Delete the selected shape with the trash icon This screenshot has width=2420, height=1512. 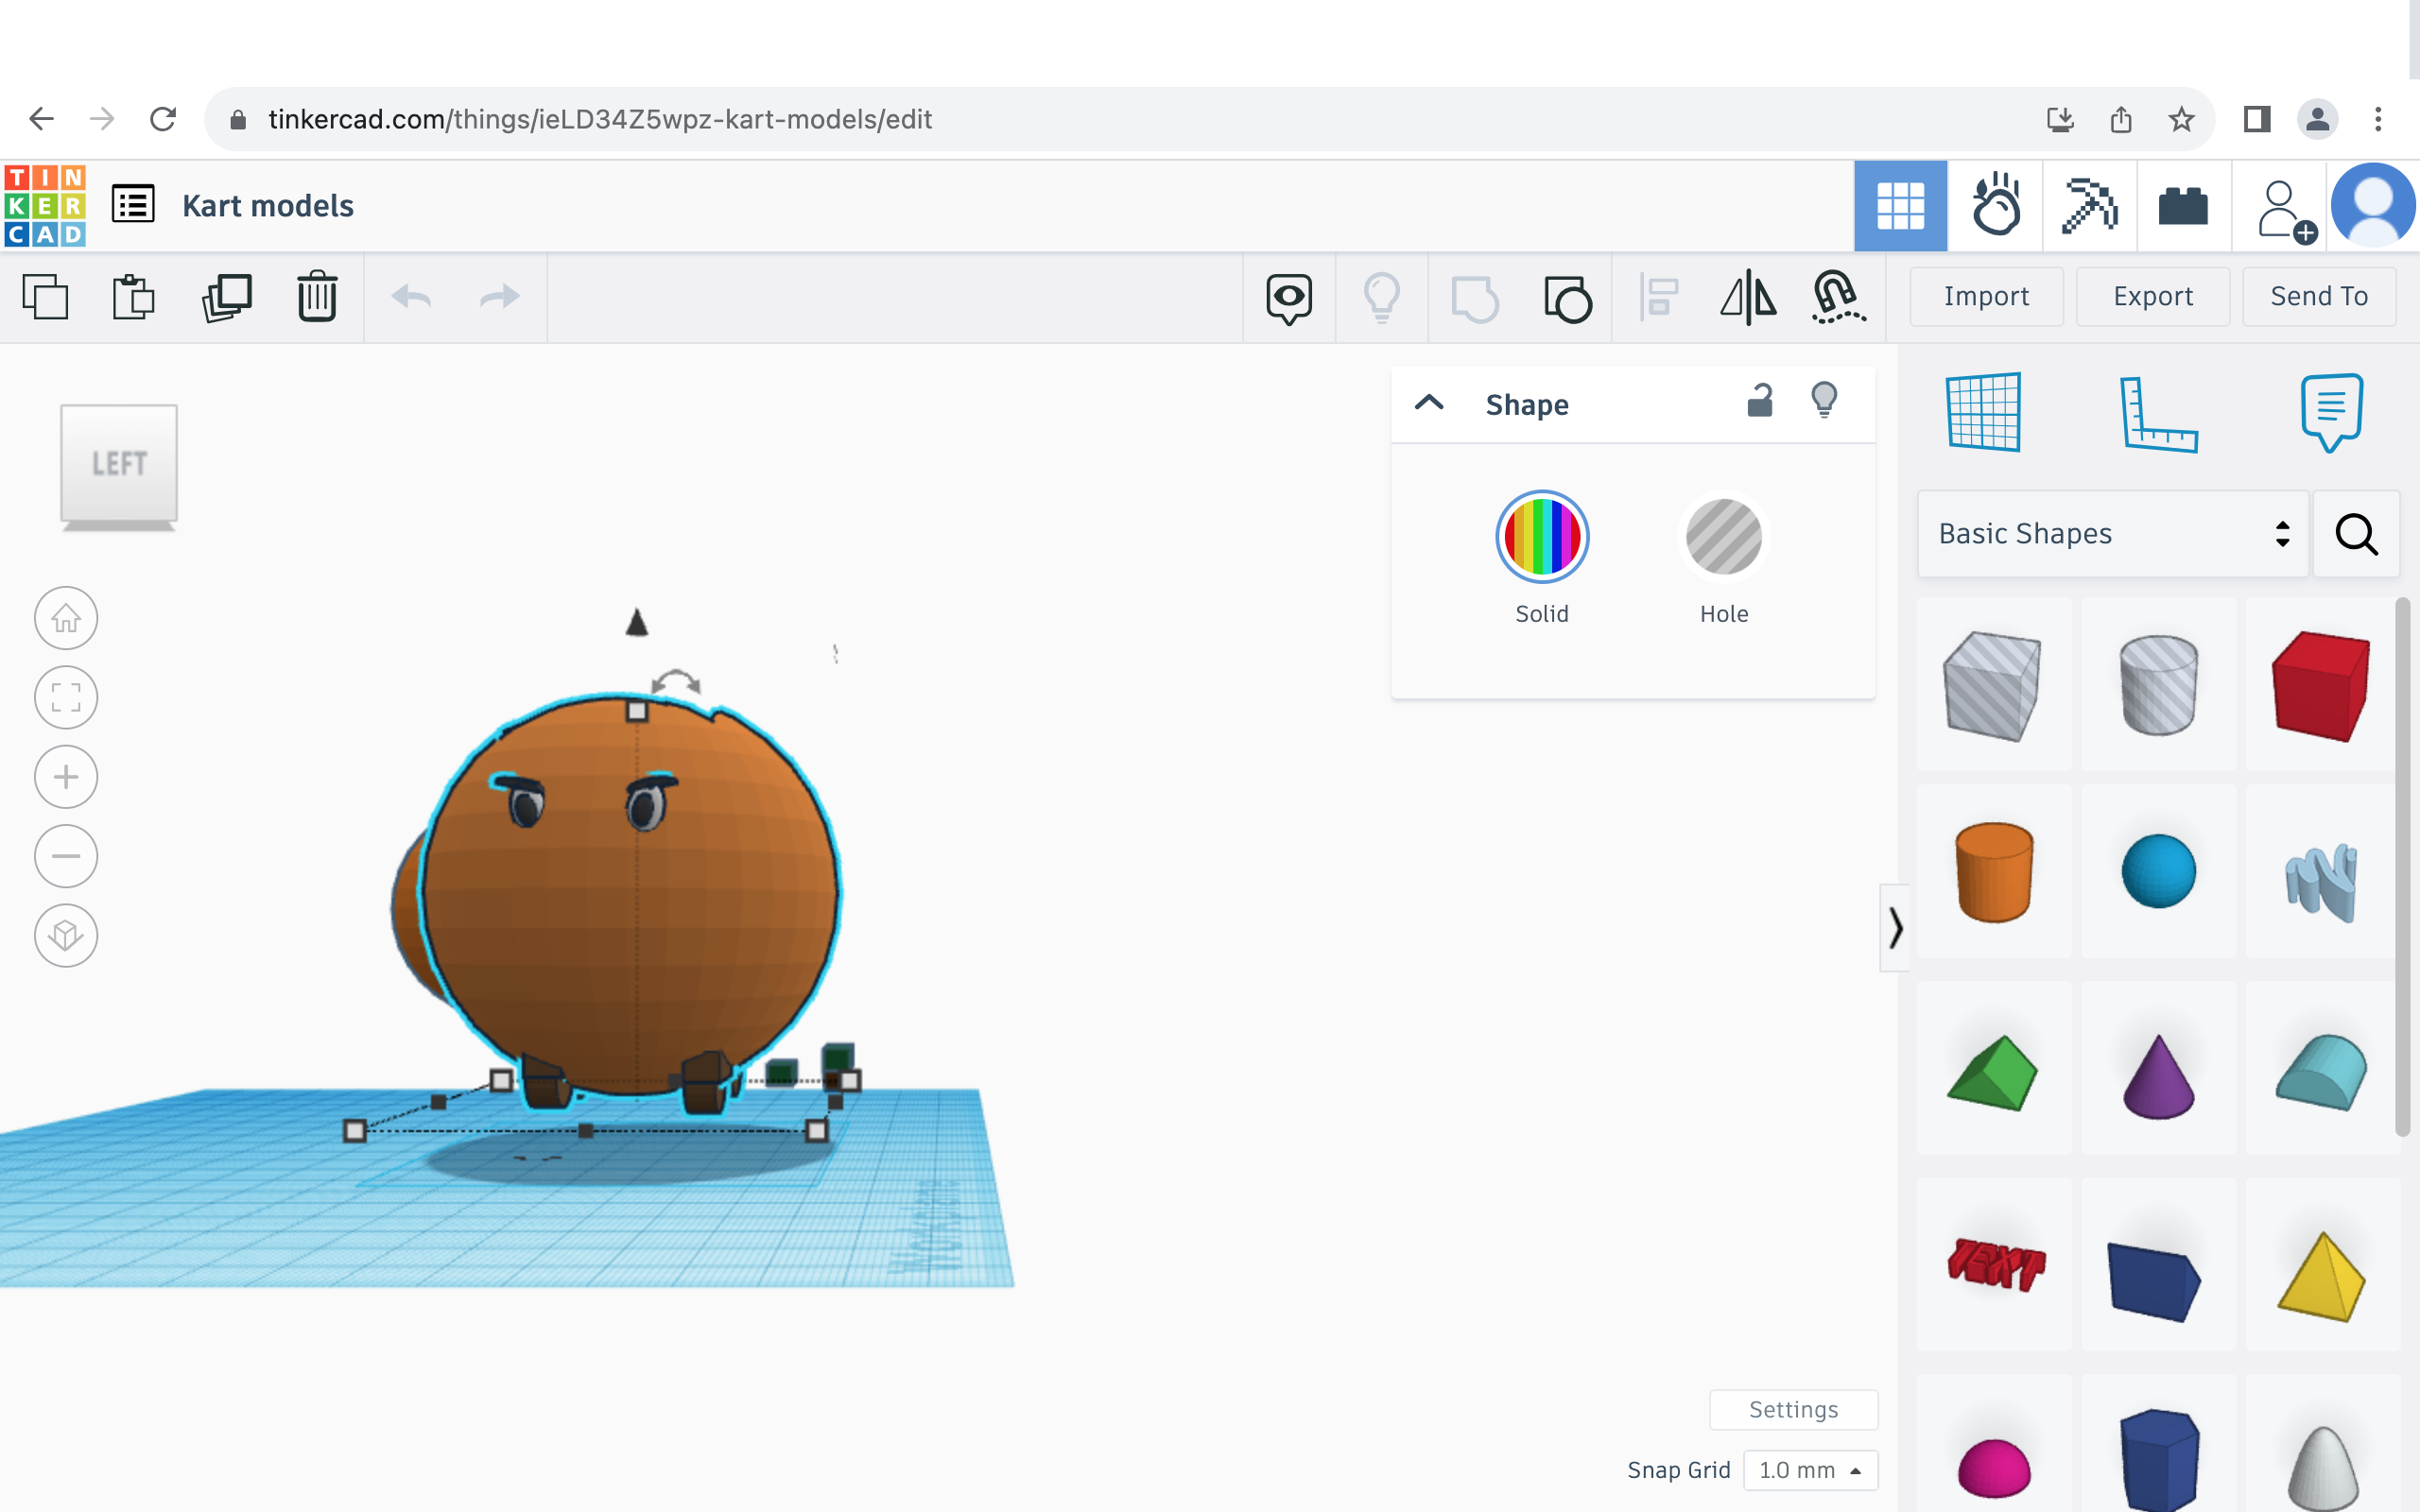pyautogui.click(x=317, y=297)
